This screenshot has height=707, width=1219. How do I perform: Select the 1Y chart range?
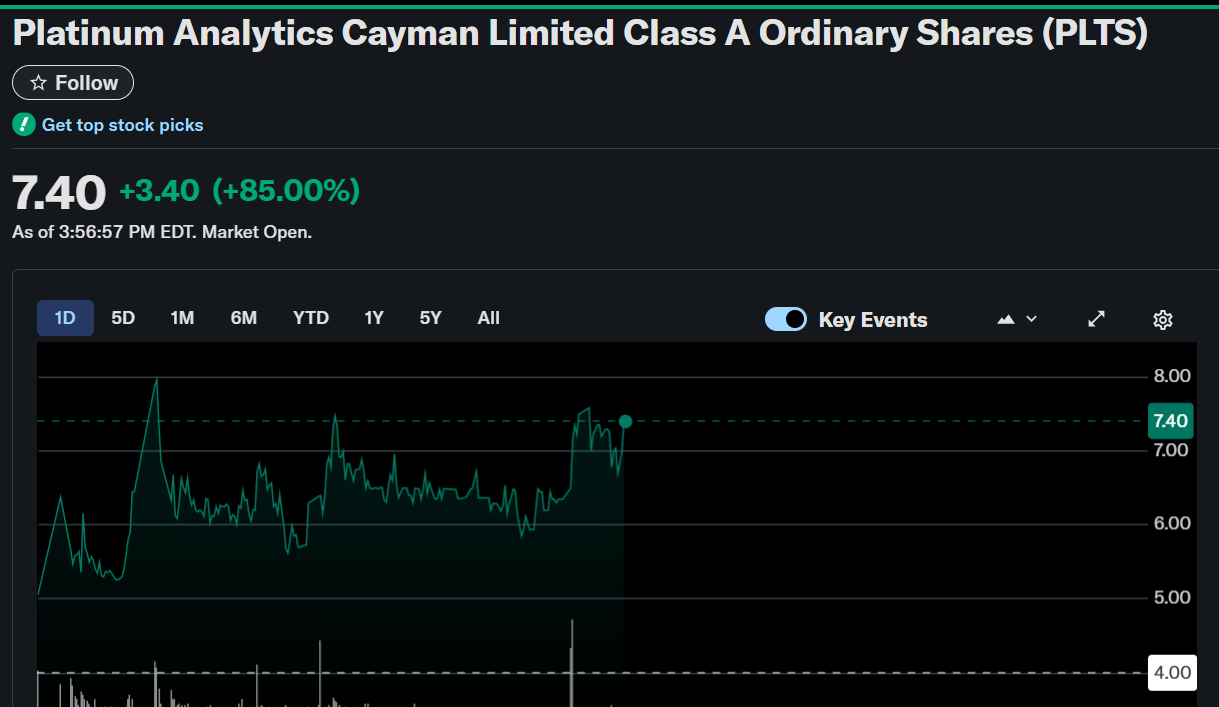tap(374, 318)
